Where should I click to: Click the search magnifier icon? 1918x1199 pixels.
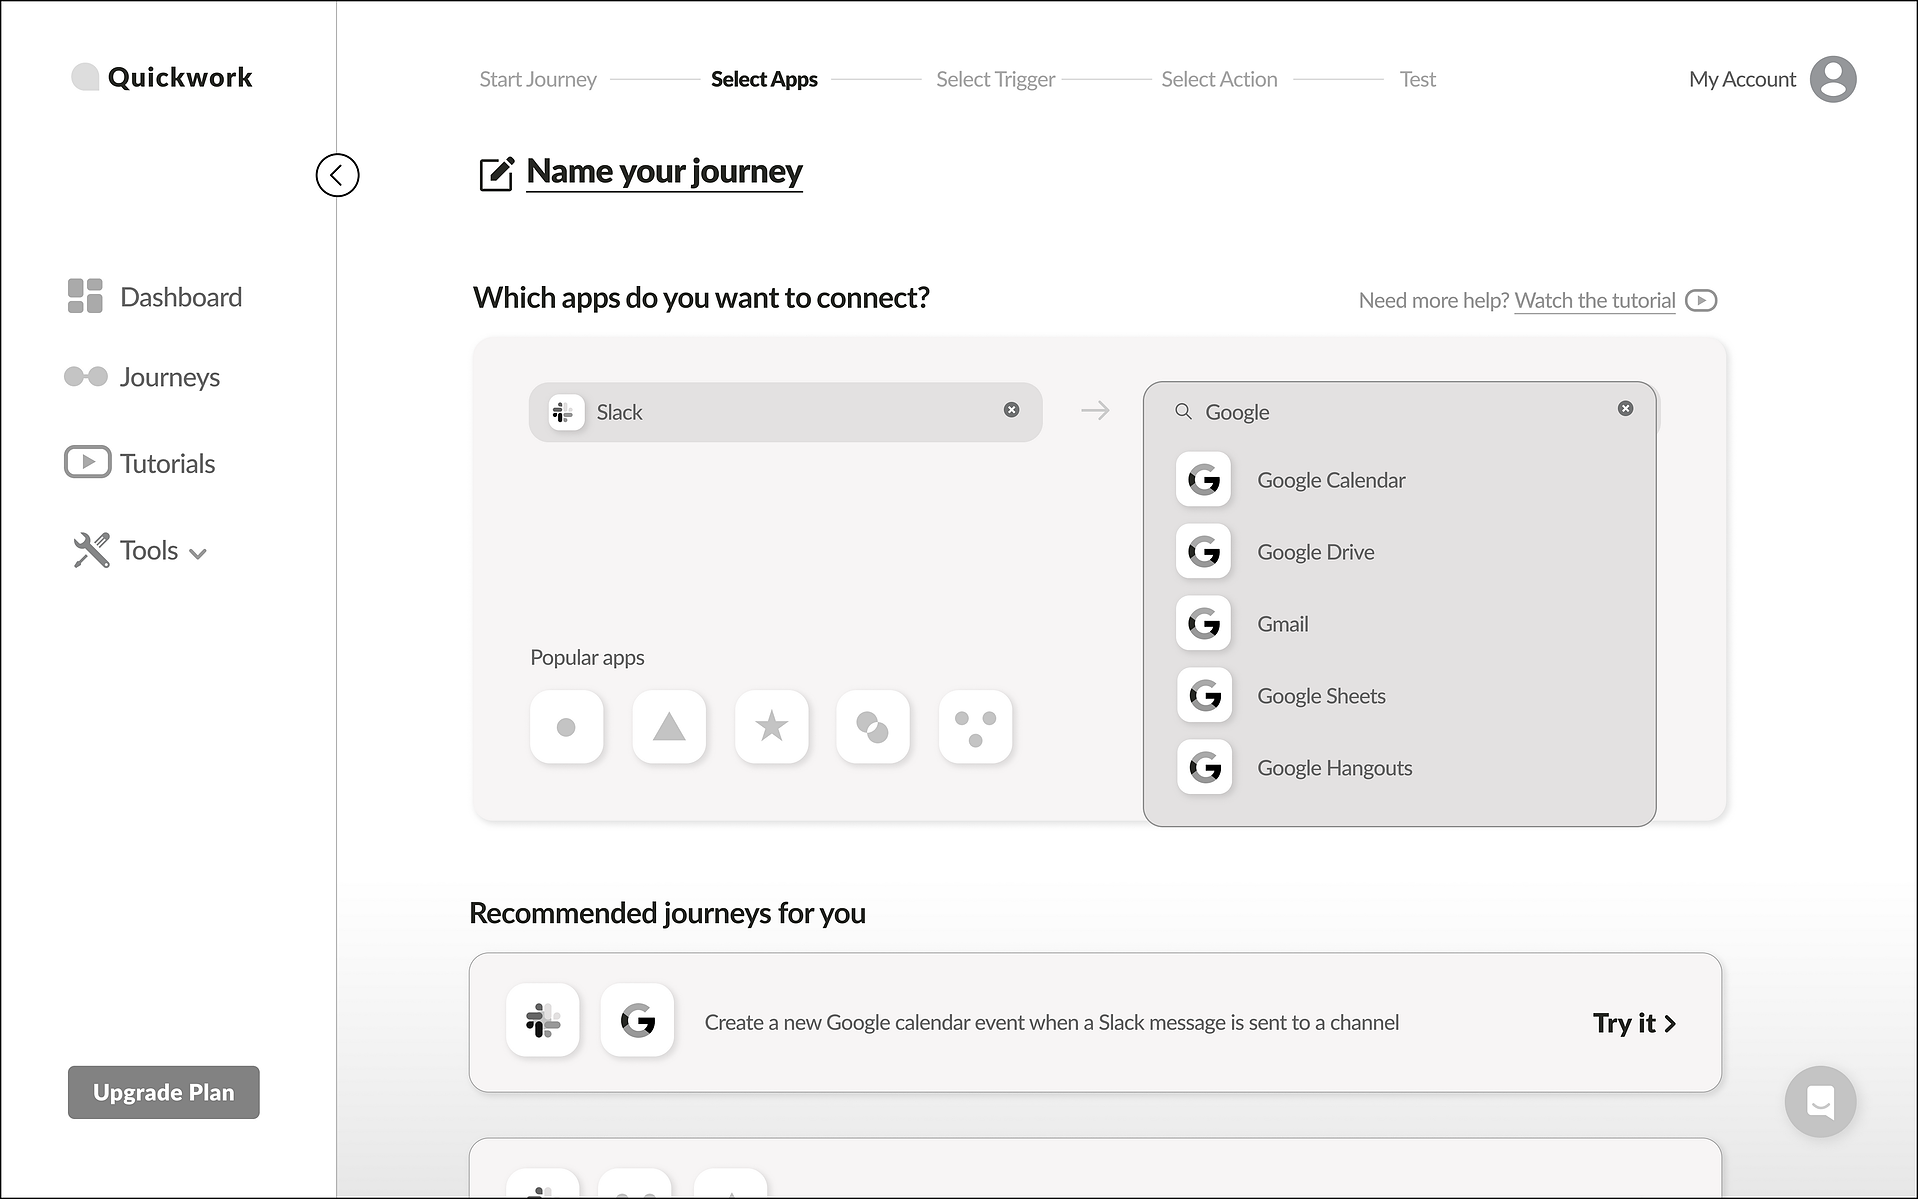pyautogui.click(x=1183, y=411)
